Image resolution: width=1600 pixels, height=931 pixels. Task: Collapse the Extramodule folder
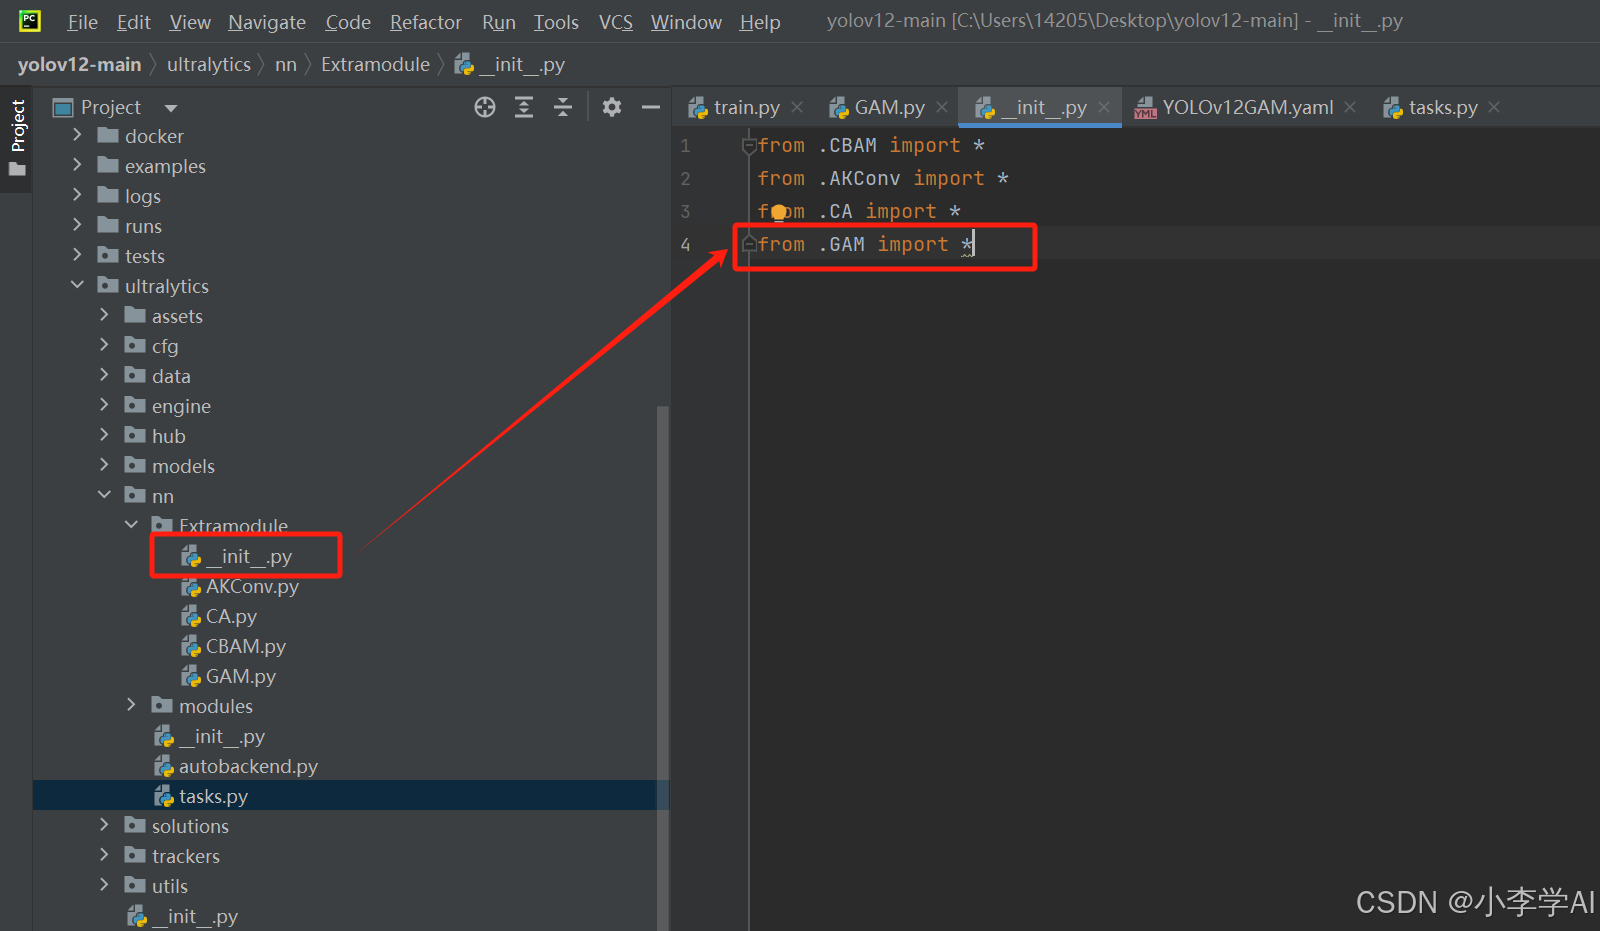pyautogui.click(x=131, y=525)
